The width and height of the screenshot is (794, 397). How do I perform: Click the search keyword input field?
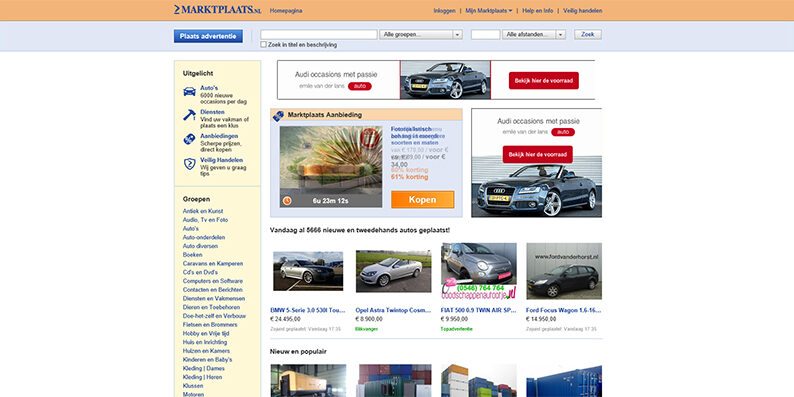319,34
